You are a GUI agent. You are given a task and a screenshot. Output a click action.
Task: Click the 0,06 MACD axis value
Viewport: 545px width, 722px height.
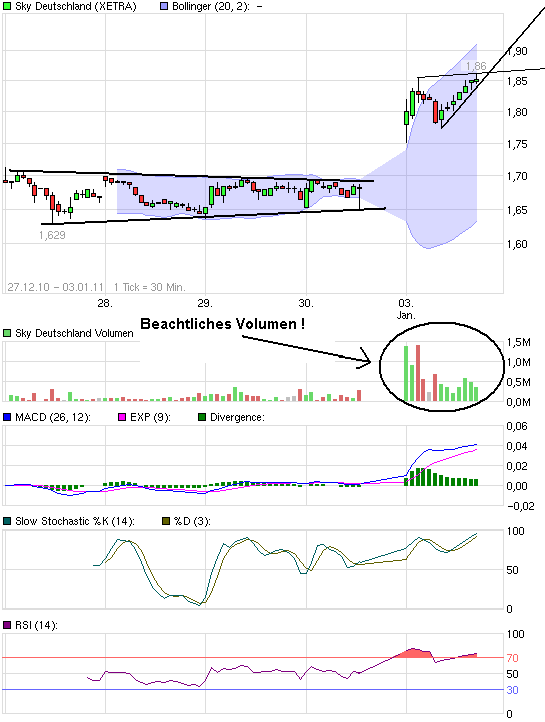[517, 426]
